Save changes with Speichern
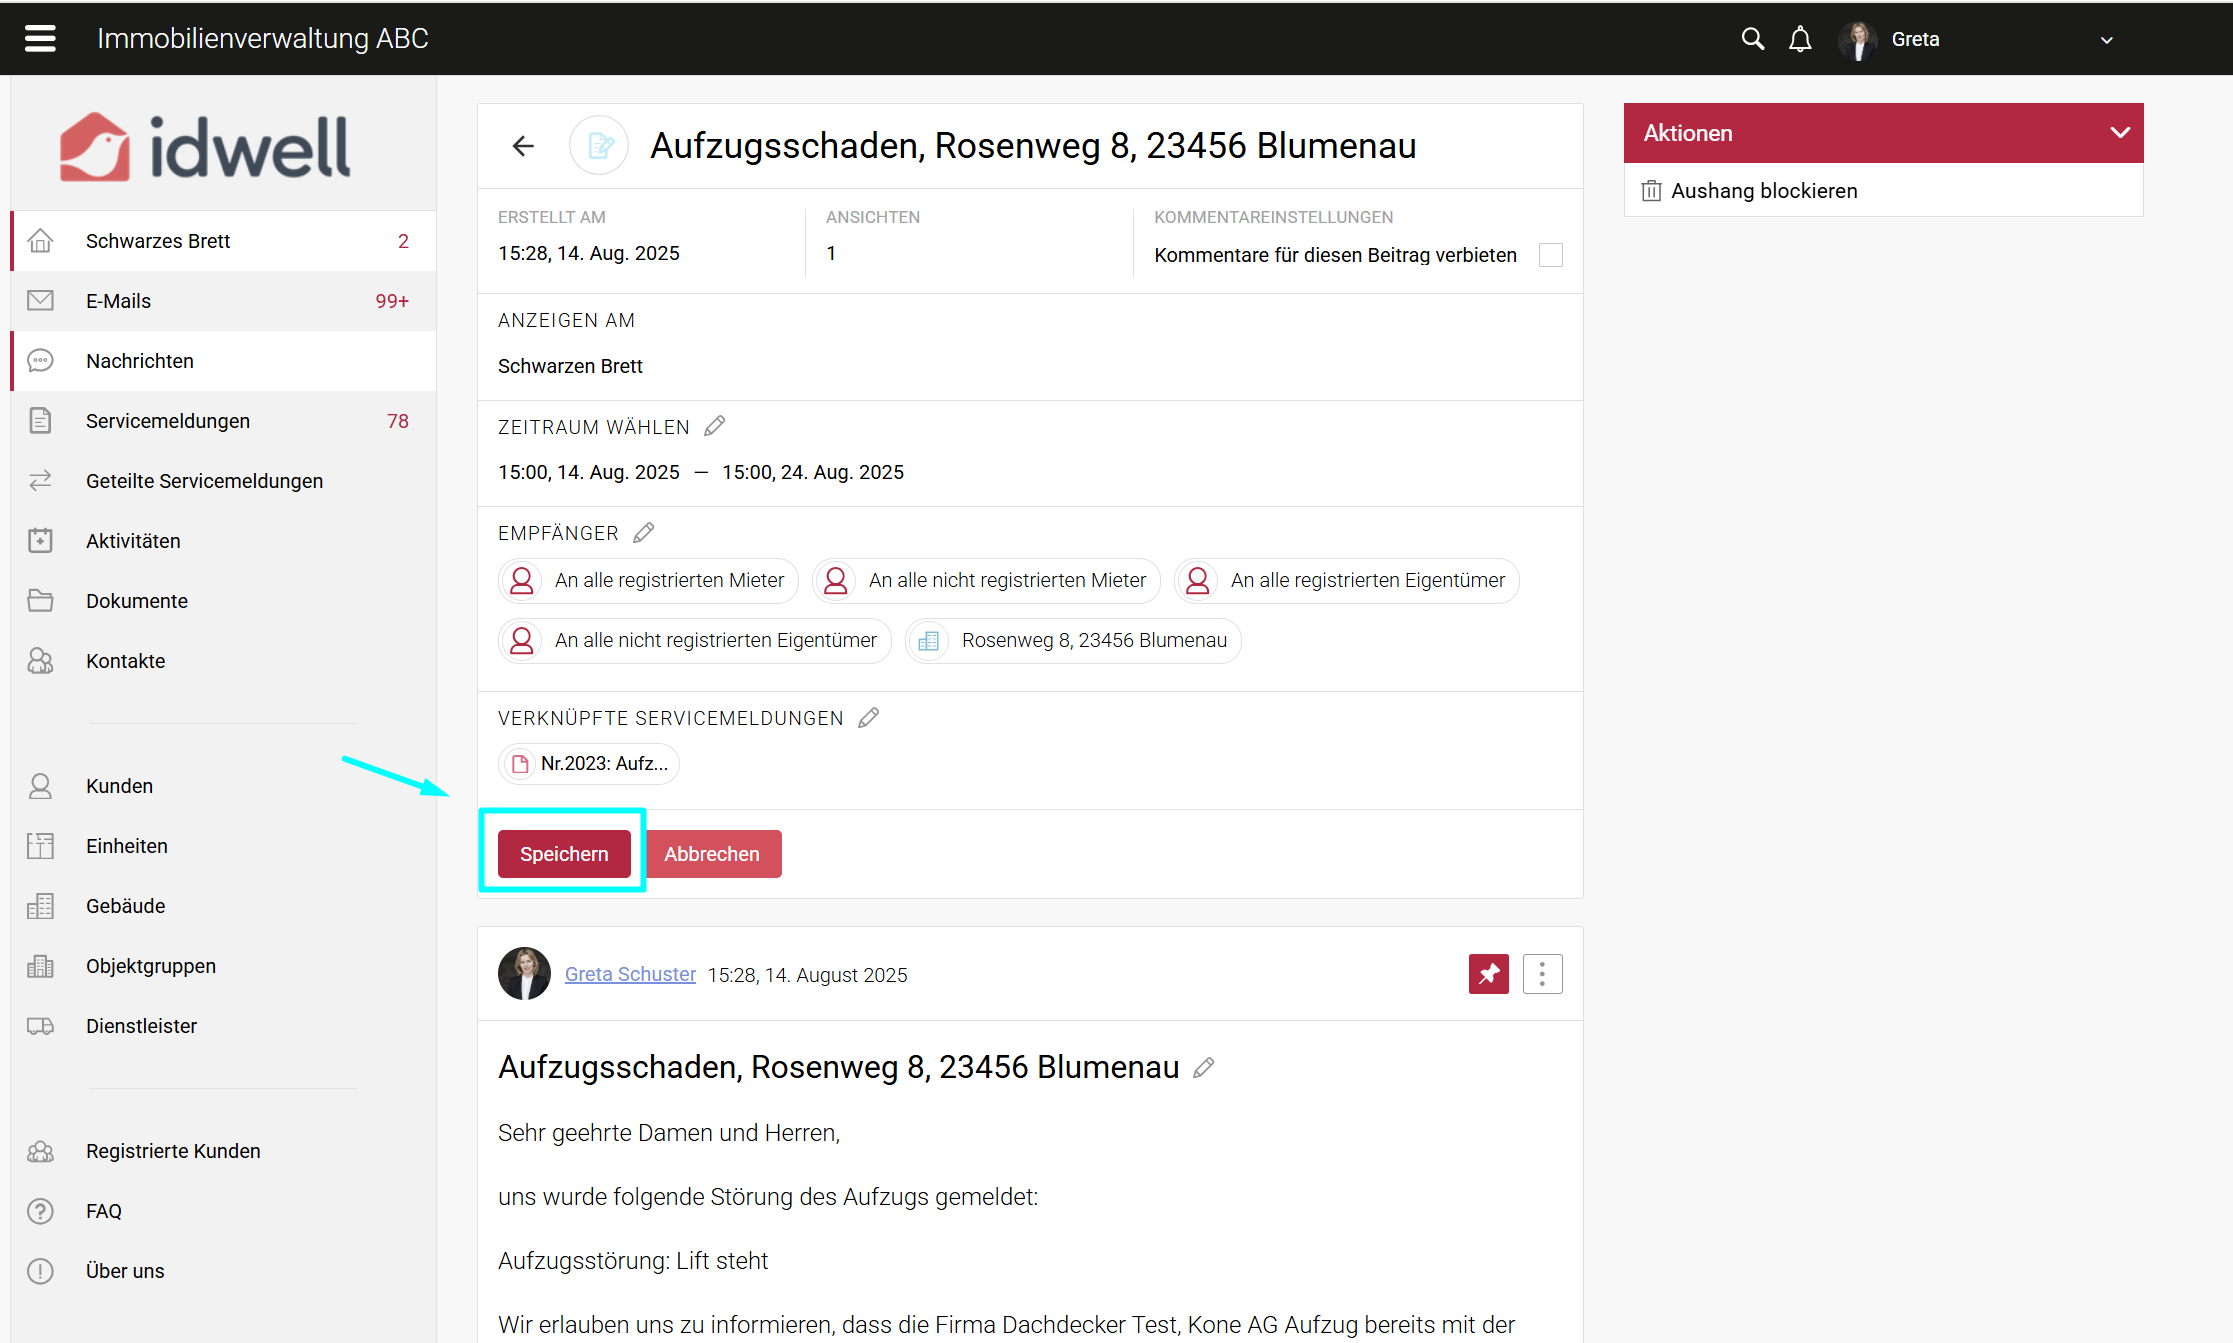 click(564, 854)
